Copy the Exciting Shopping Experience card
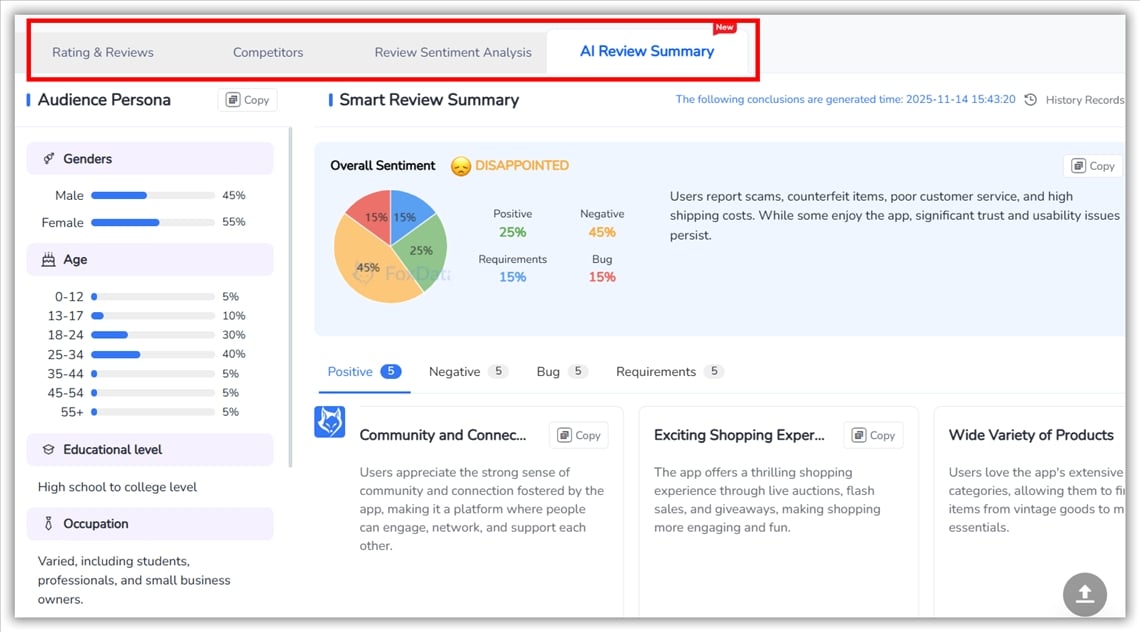 (873, 435)
